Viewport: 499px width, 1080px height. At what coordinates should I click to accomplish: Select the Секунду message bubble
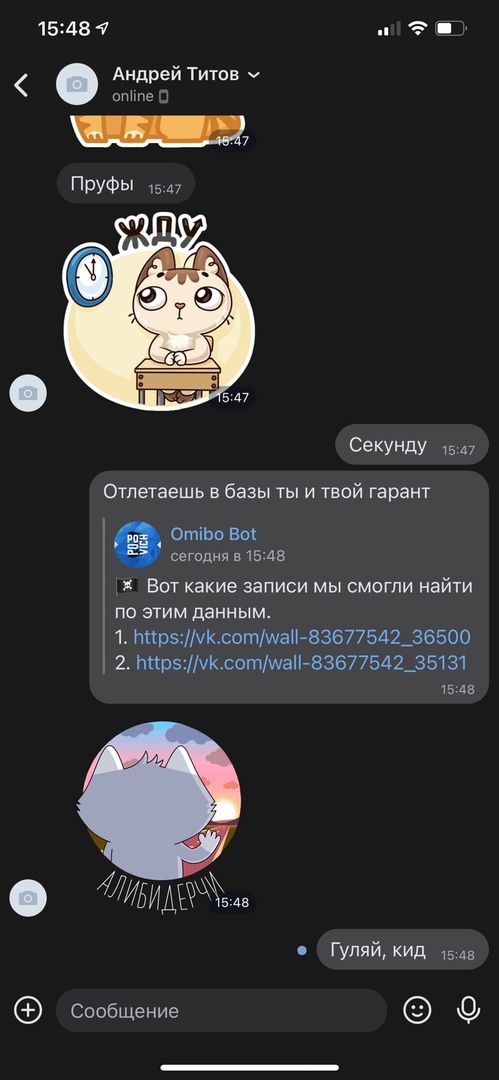[x=411, y=445]
